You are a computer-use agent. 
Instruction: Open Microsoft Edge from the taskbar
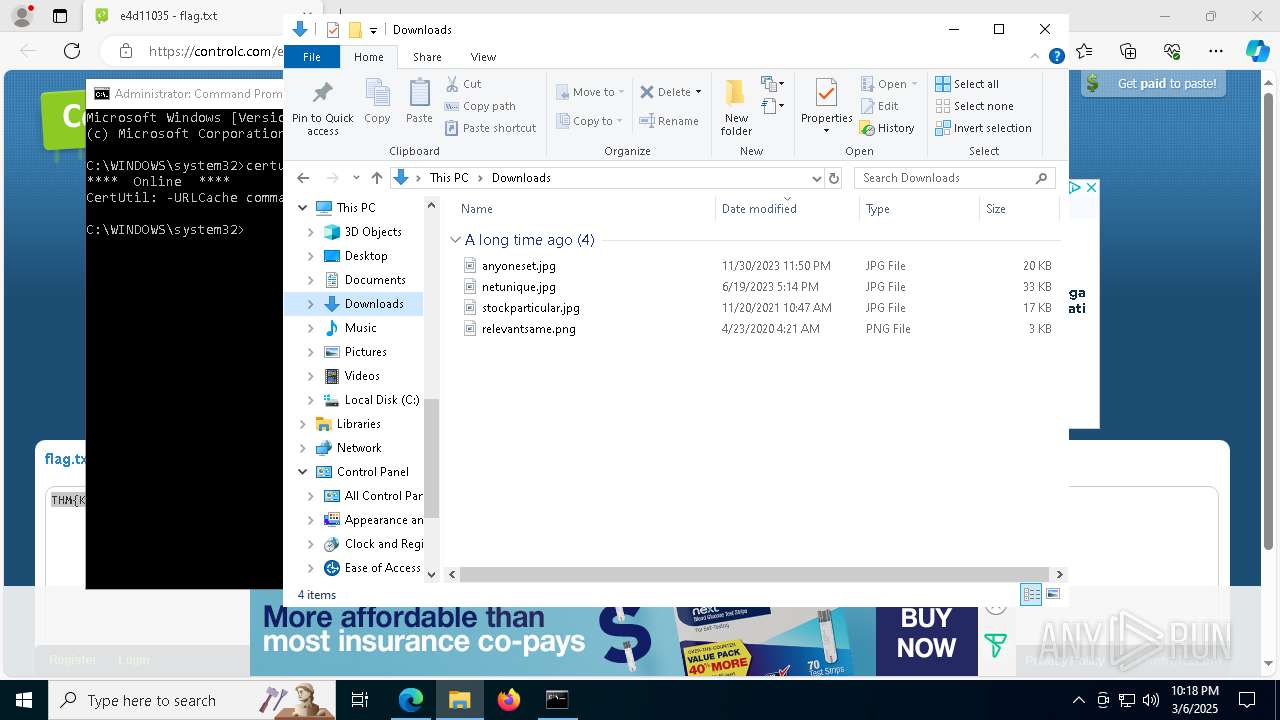click(x=411, y=700)
